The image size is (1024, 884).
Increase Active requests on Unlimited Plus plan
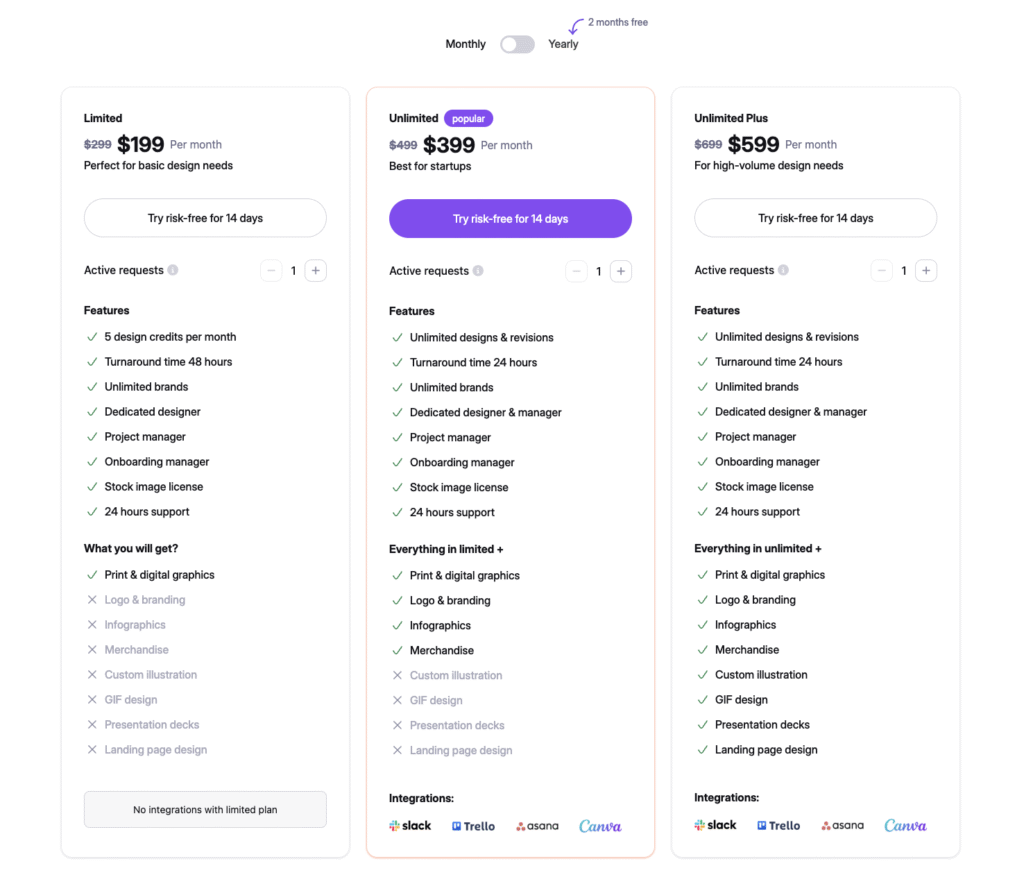tap(926, 270)
